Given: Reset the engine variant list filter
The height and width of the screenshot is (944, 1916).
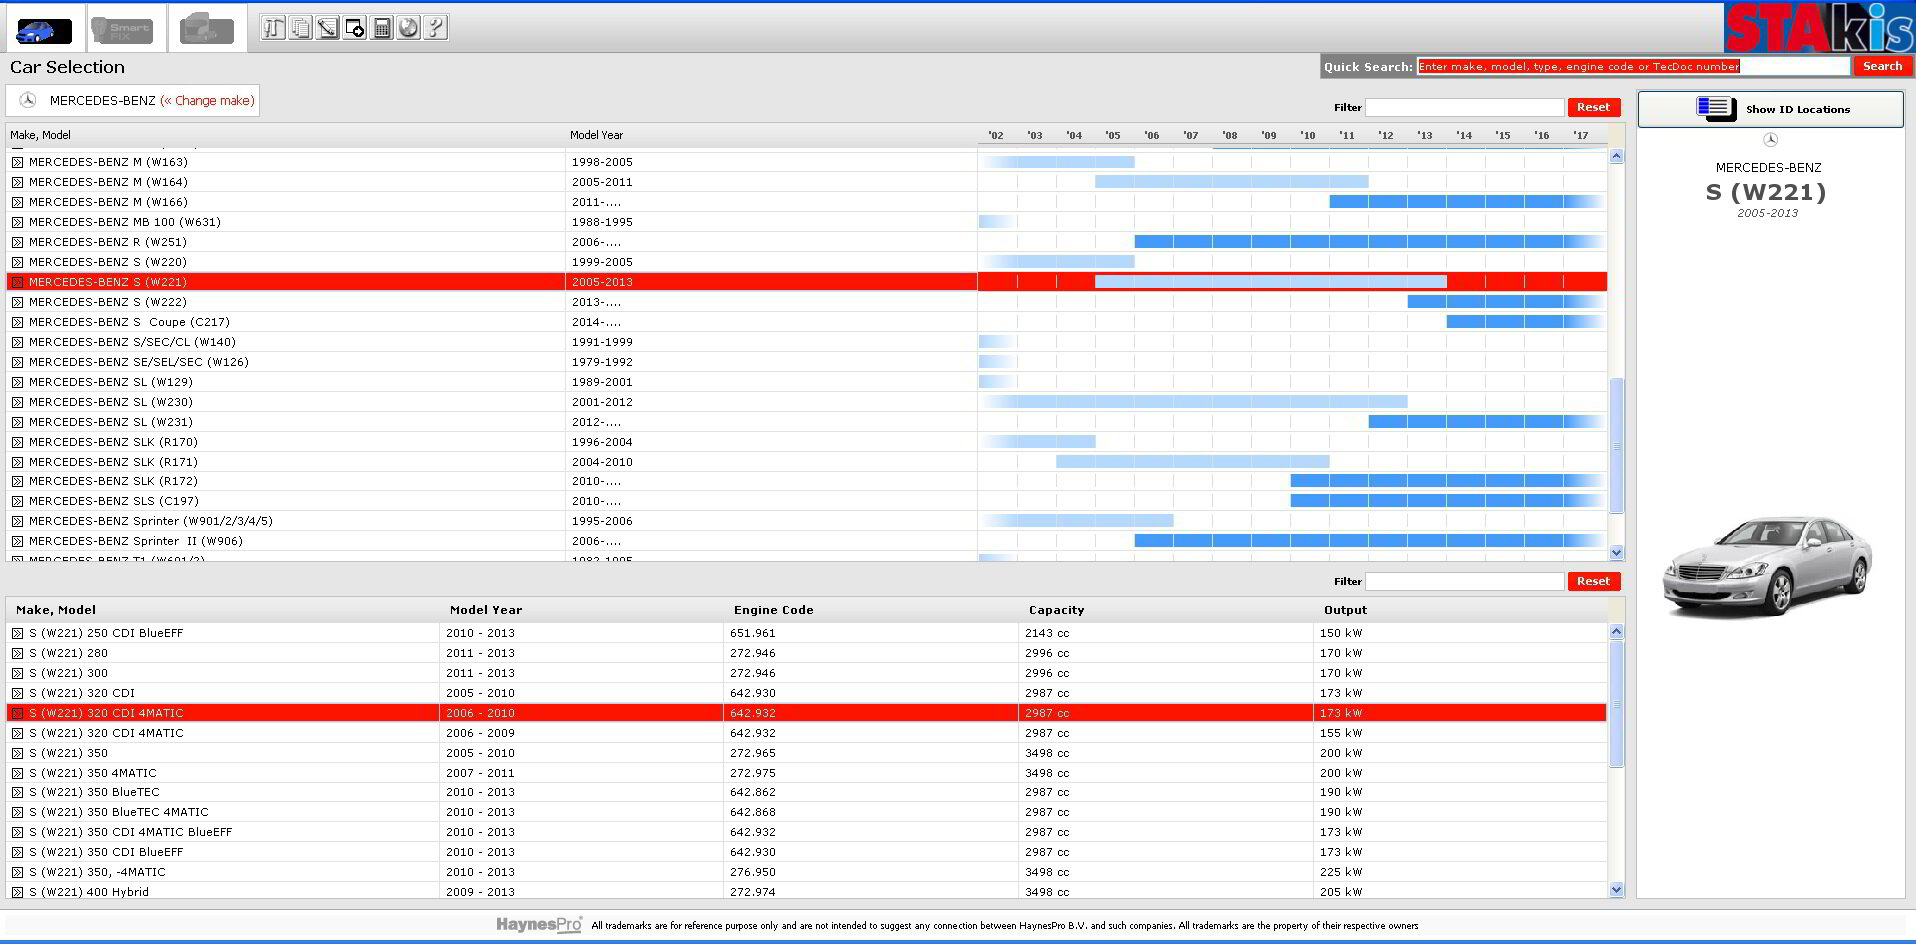Looking at the screenshot, I should pyautogui.click(x=1592, y=581).
